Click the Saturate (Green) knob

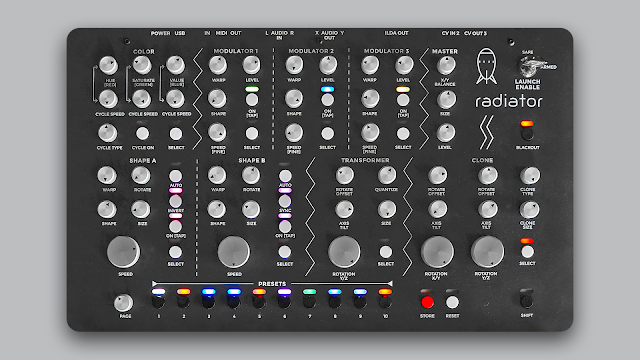142,65
